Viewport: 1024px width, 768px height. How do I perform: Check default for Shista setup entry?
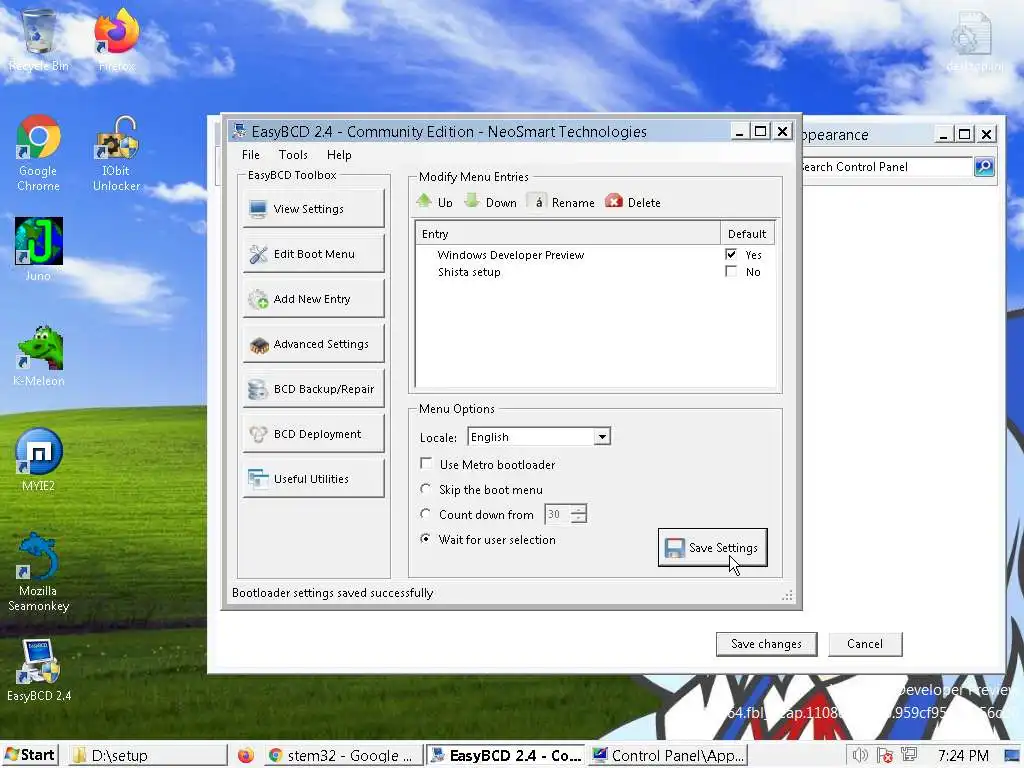tap(731, 271)
